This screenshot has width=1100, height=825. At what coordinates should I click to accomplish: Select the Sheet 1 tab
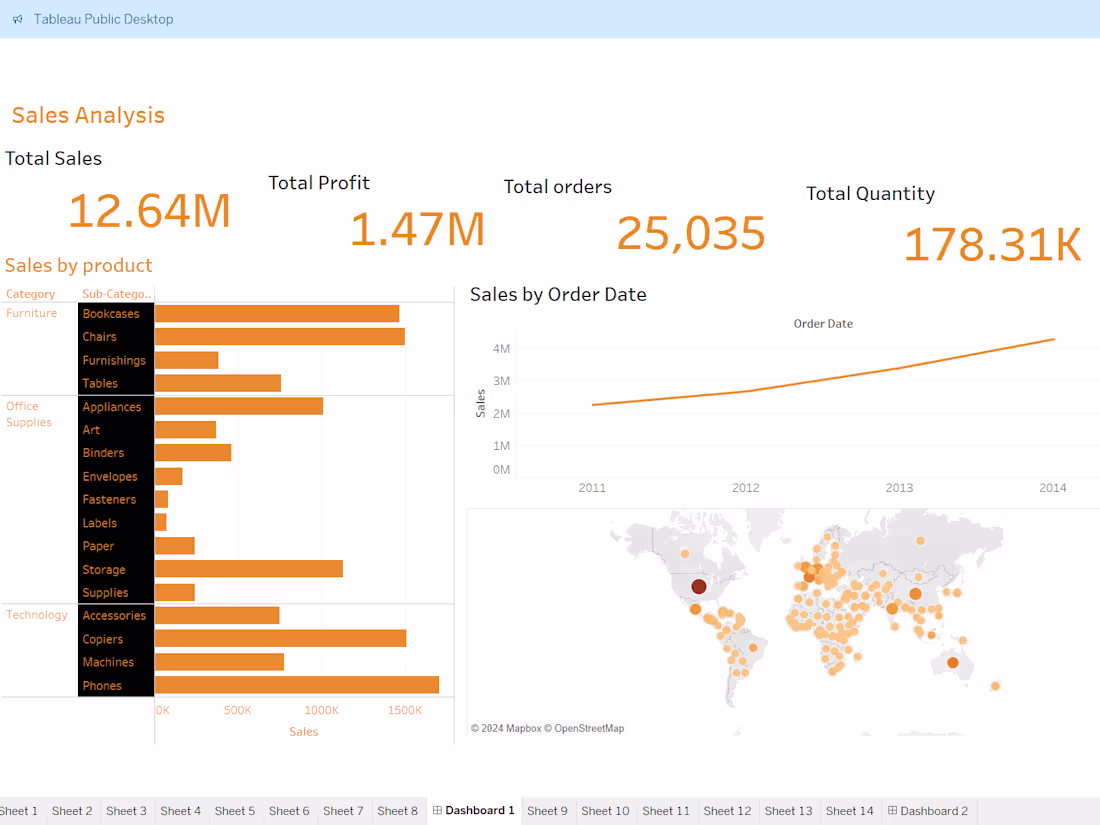[18, 811]
